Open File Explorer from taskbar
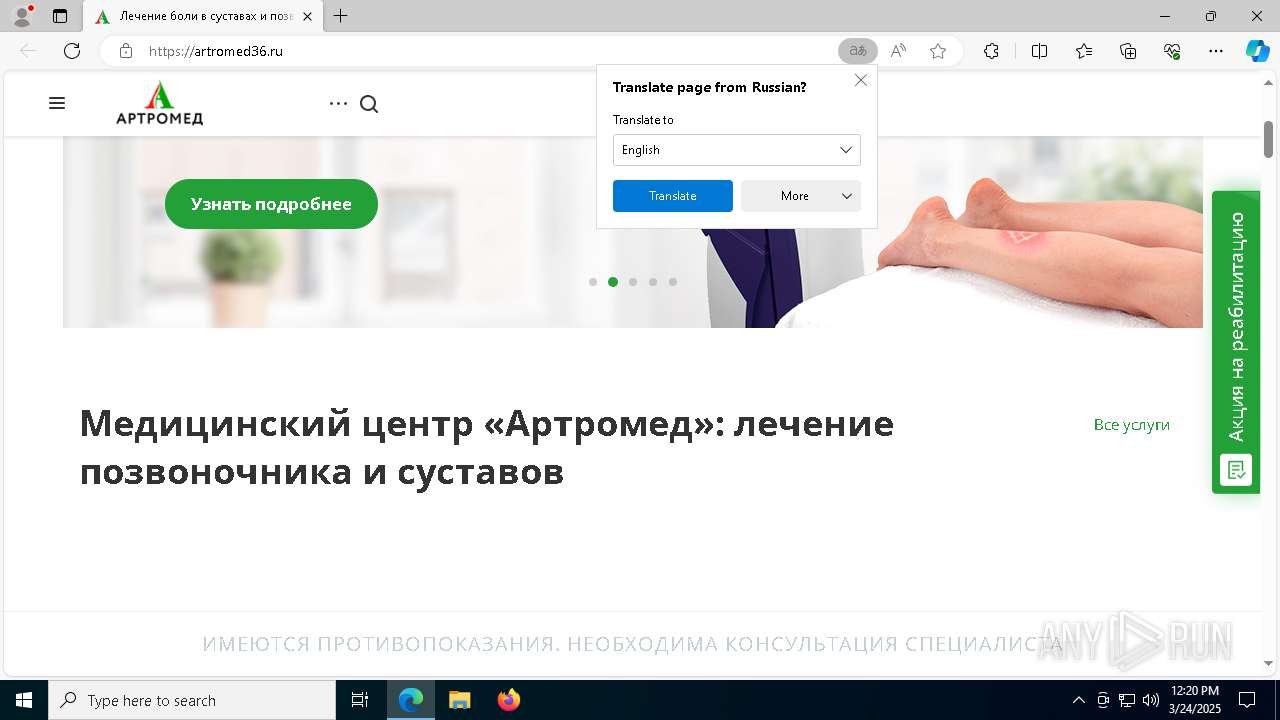Screen dimensions: 1280x720 (x=459, y=700)
